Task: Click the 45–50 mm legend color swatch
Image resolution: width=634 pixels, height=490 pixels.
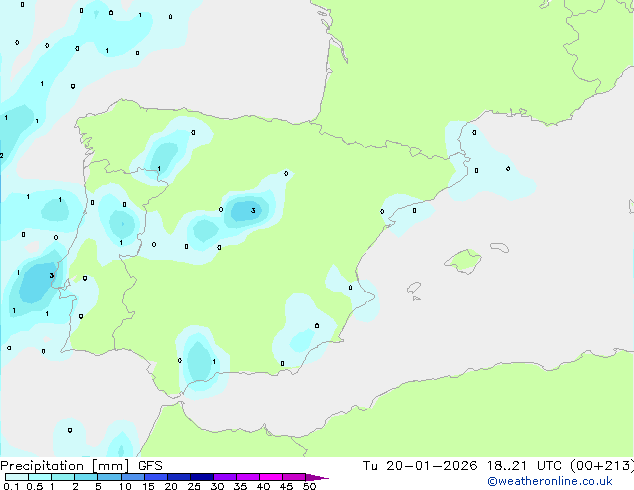Action: point(294,477)
